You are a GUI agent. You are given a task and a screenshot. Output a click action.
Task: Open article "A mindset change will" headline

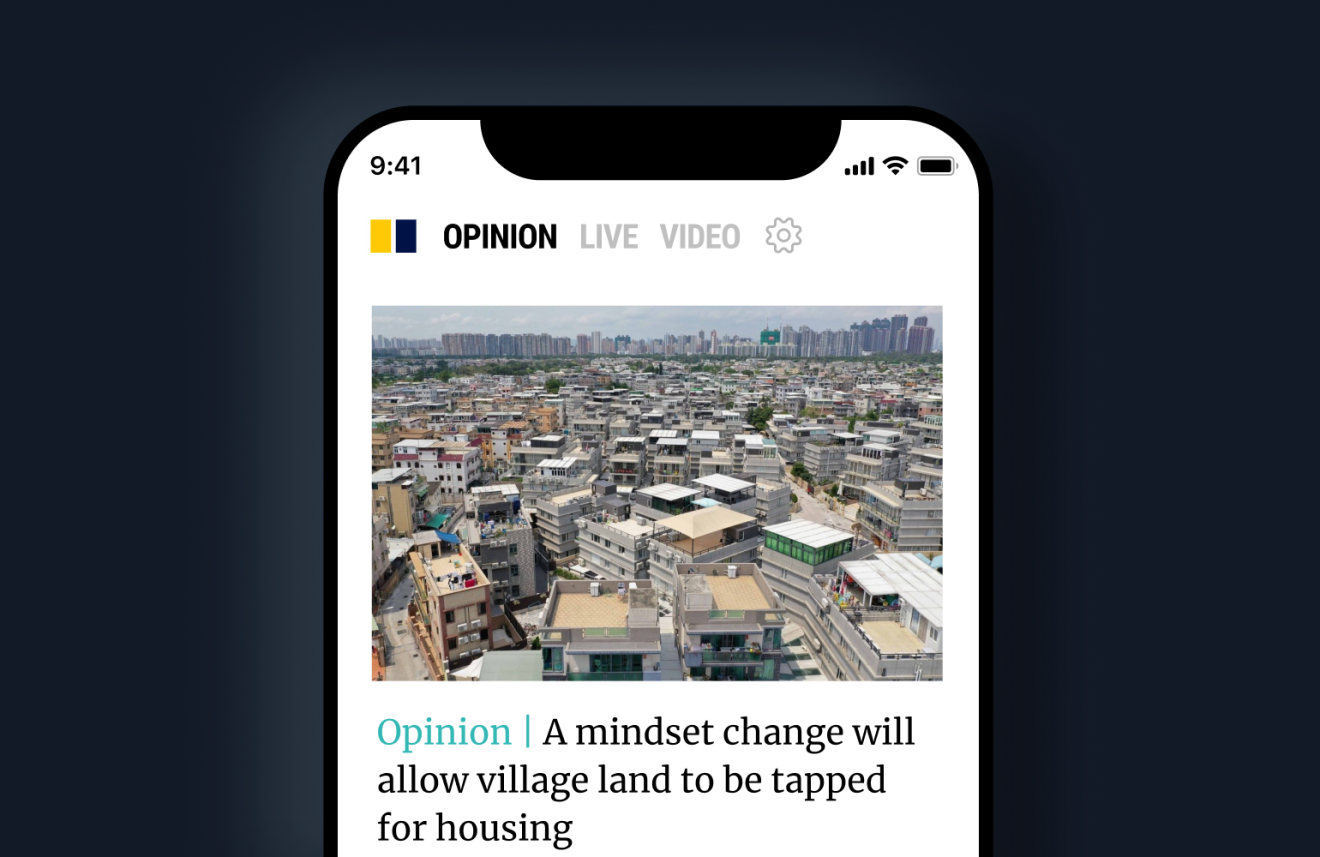click(729, 732)
